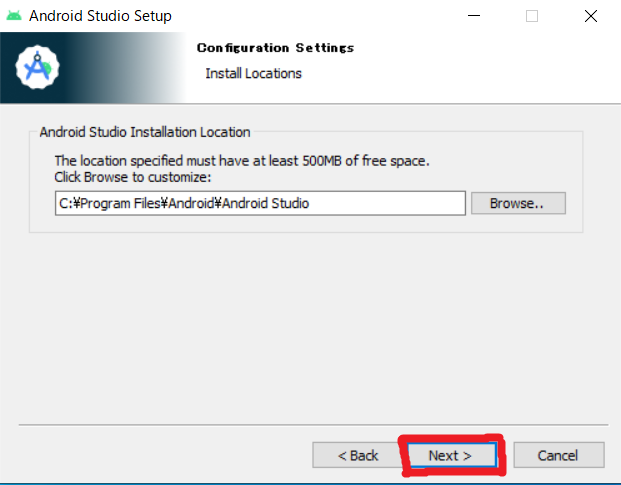This screenshot has height=485, width=621.
Task: Close the Android Studio Setup dialog
Action: click(591, 16)
